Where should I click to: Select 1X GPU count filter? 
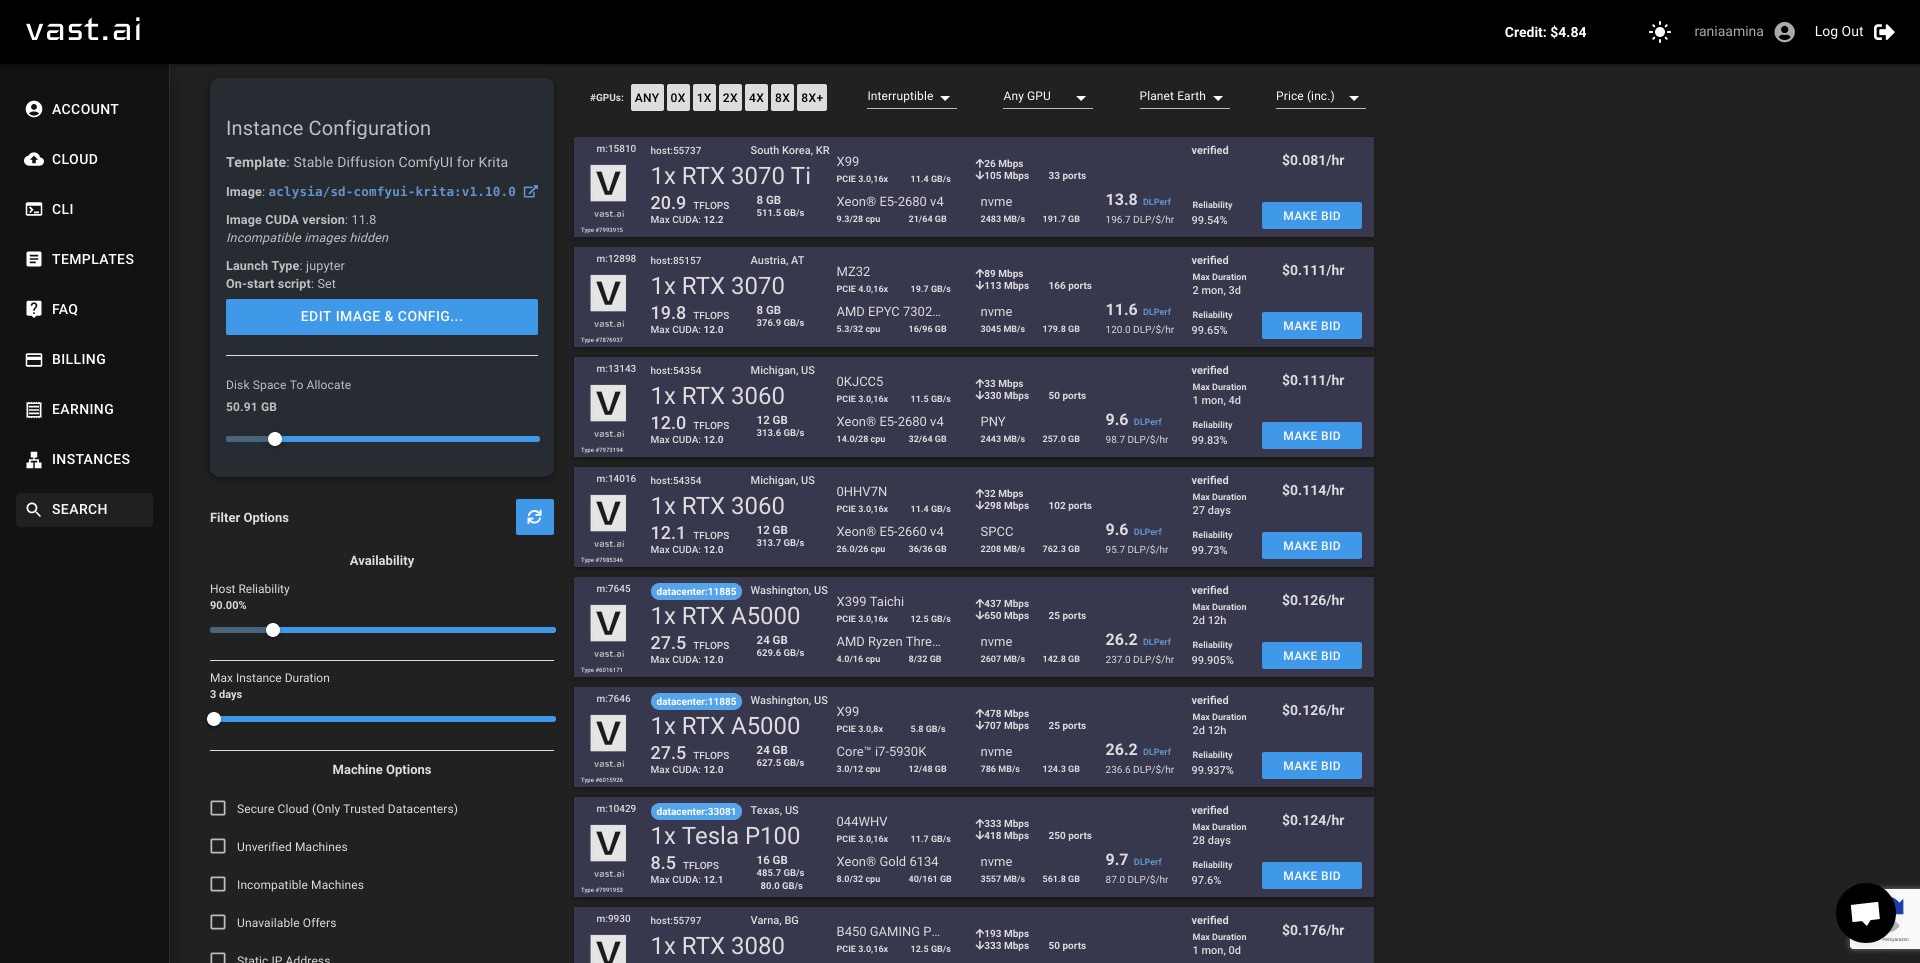(x=704, y=97)
